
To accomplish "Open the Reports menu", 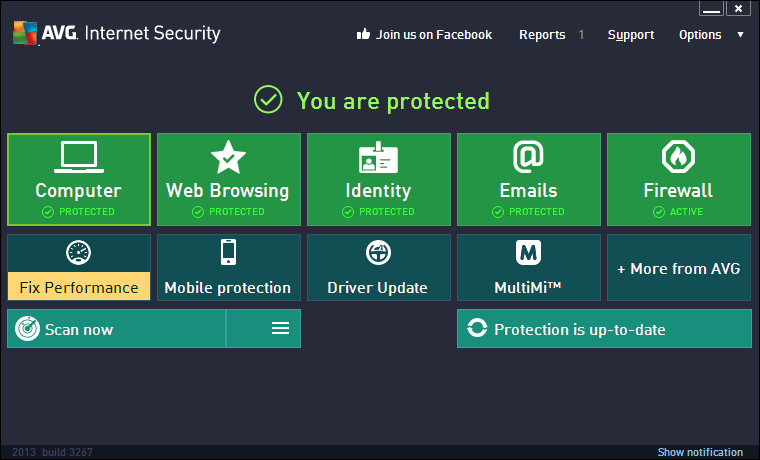I will (x=542, y=35).
